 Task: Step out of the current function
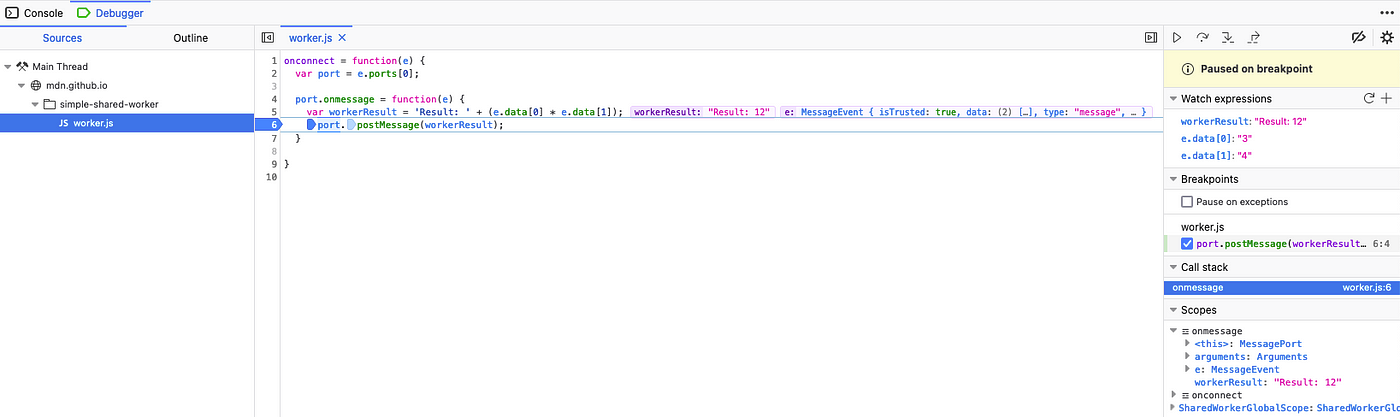tap(1254, 37)
